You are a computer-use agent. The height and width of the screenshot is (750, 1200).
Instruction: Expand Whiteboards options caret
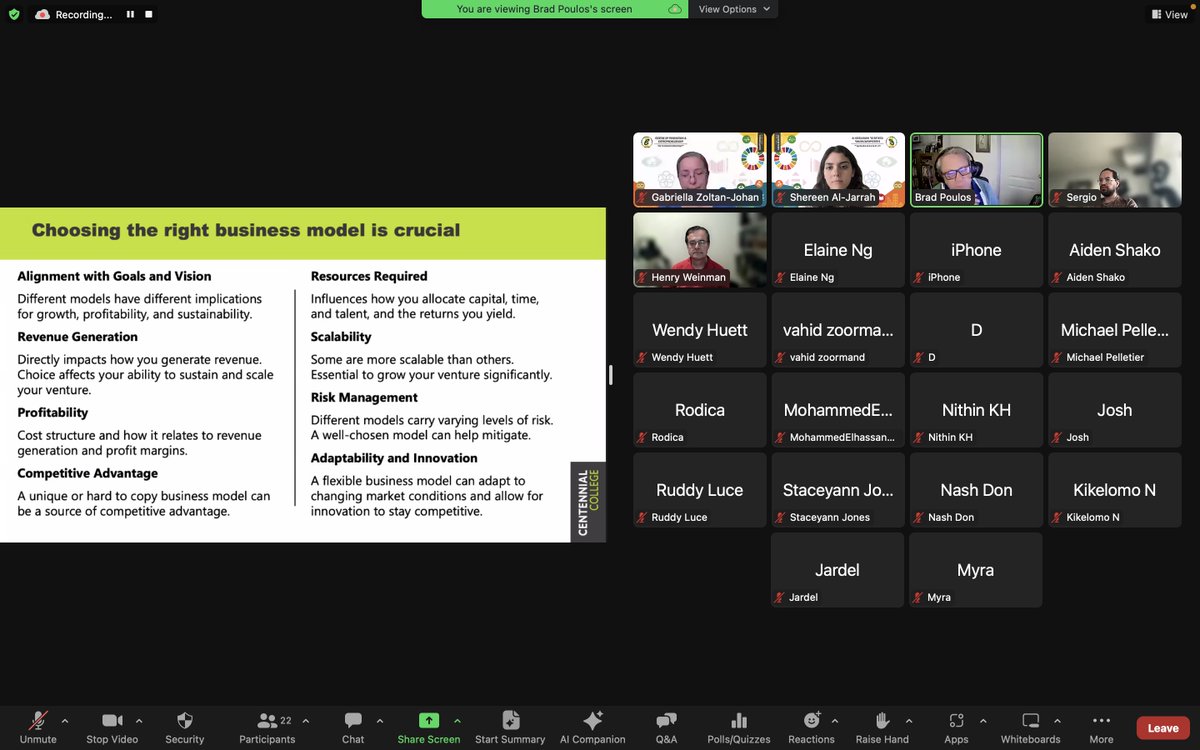pyautogui.click(x=1059, y=720)
